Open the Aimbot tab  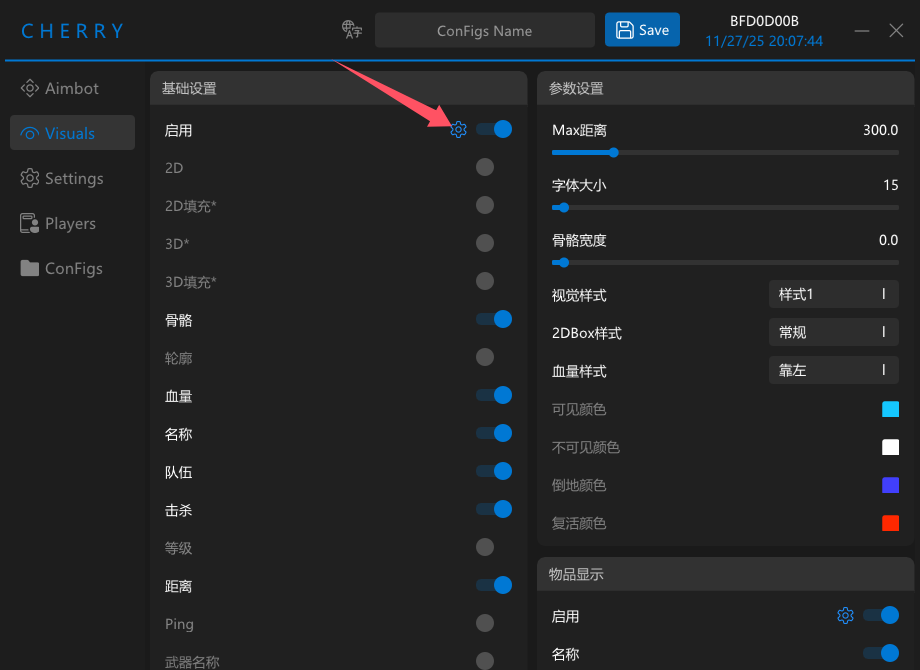coord(72,88)
